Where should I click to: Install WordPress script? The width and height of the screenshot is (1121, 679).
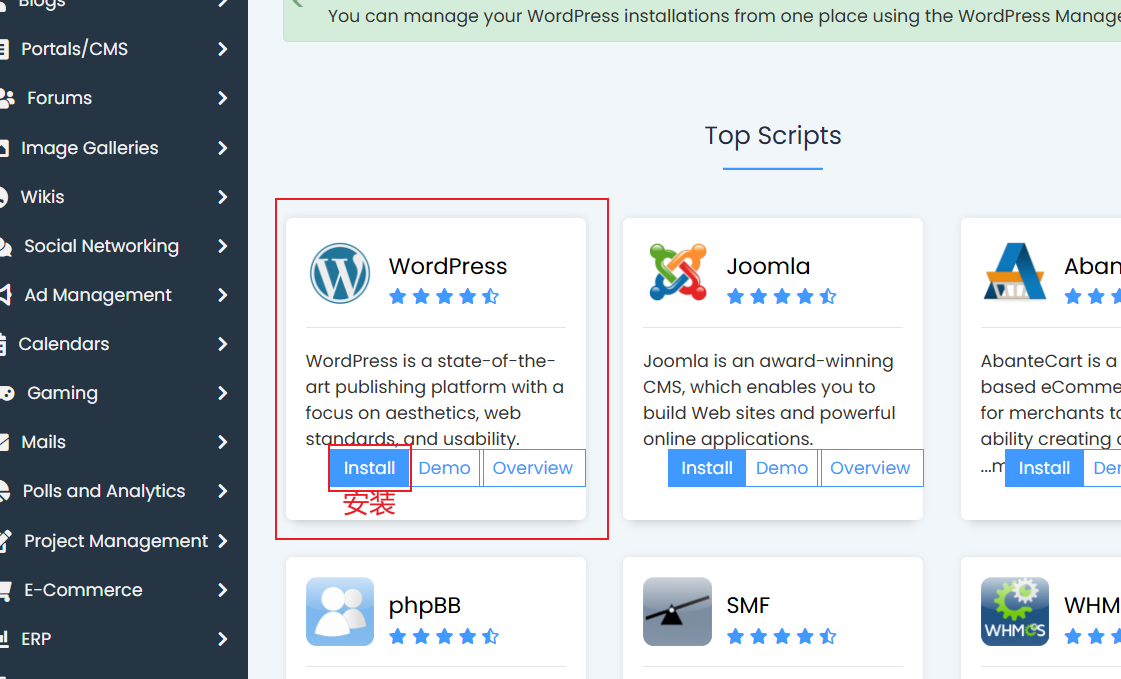coord(369,468)
